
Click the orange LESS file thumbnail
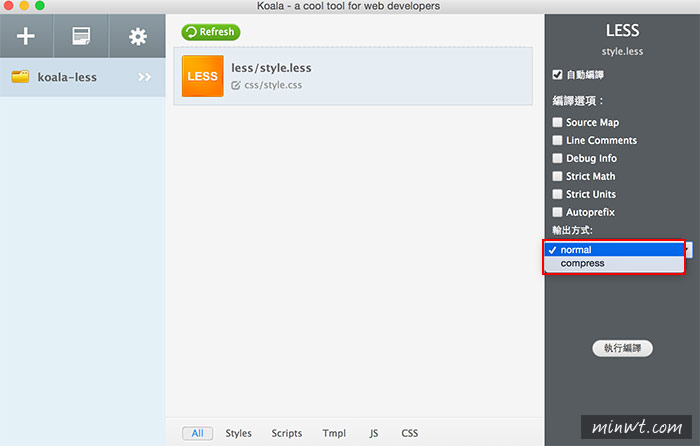(x=203, y=76)
